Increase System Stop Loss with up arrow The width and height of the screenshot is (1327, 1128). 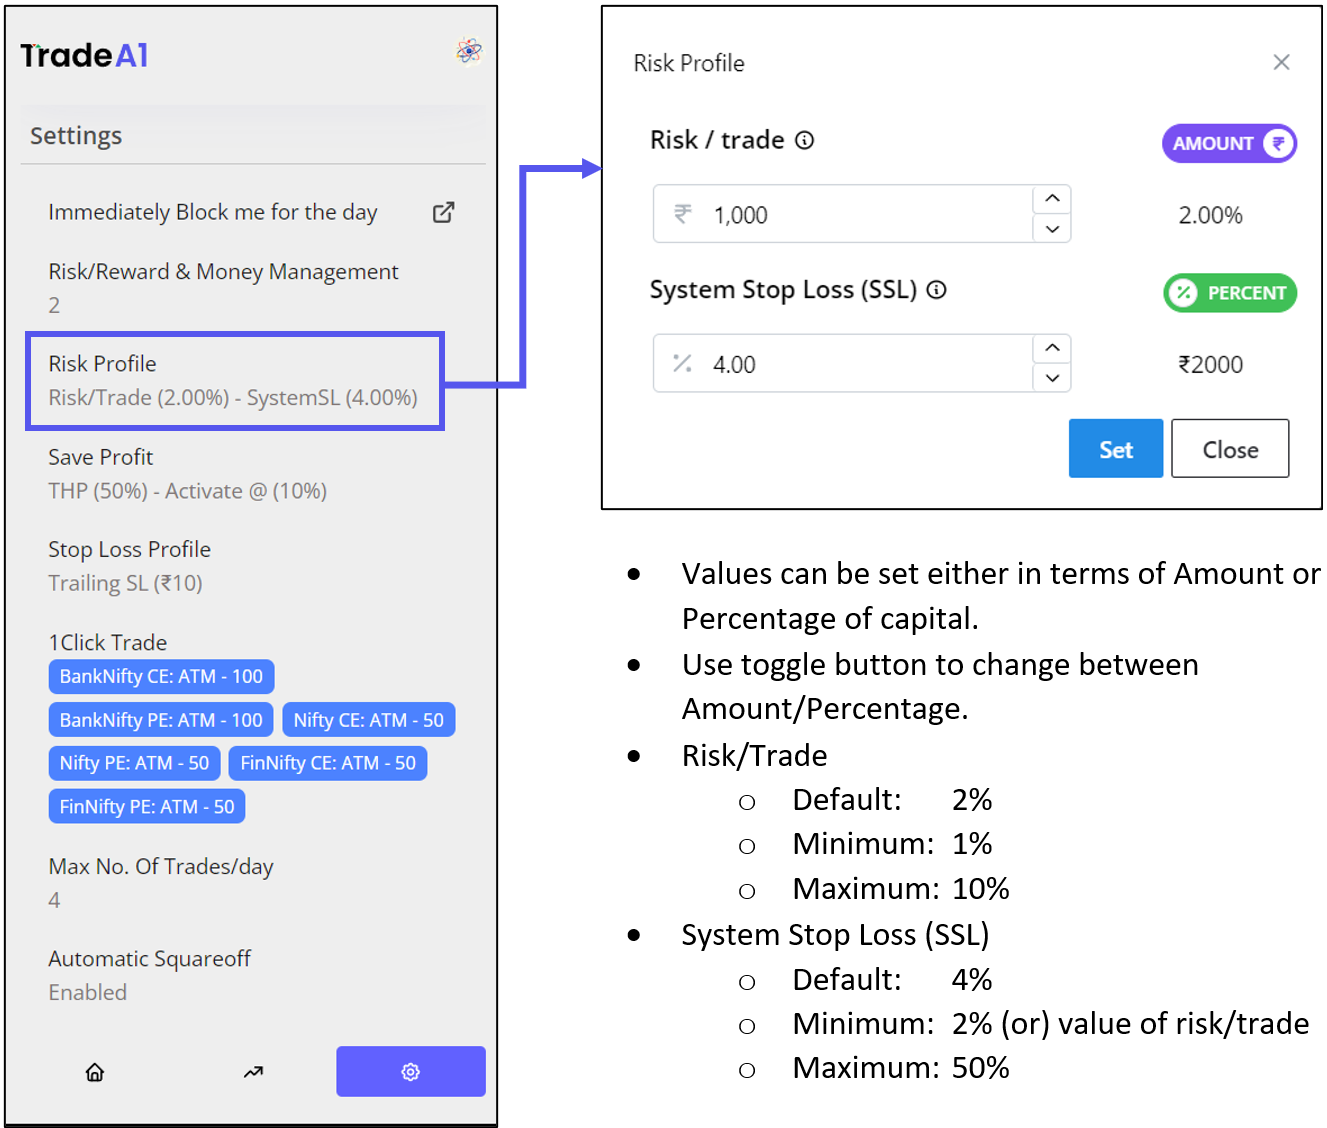pyautogui.click(x=1052, y=348)
